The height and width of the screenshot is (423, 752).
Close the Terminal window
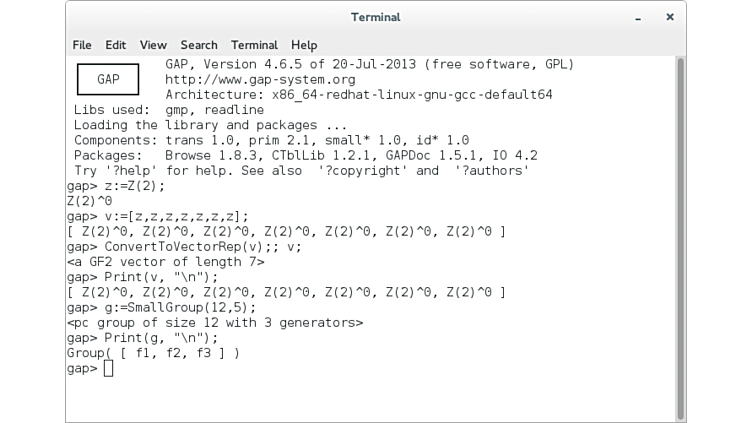[670, 17]
